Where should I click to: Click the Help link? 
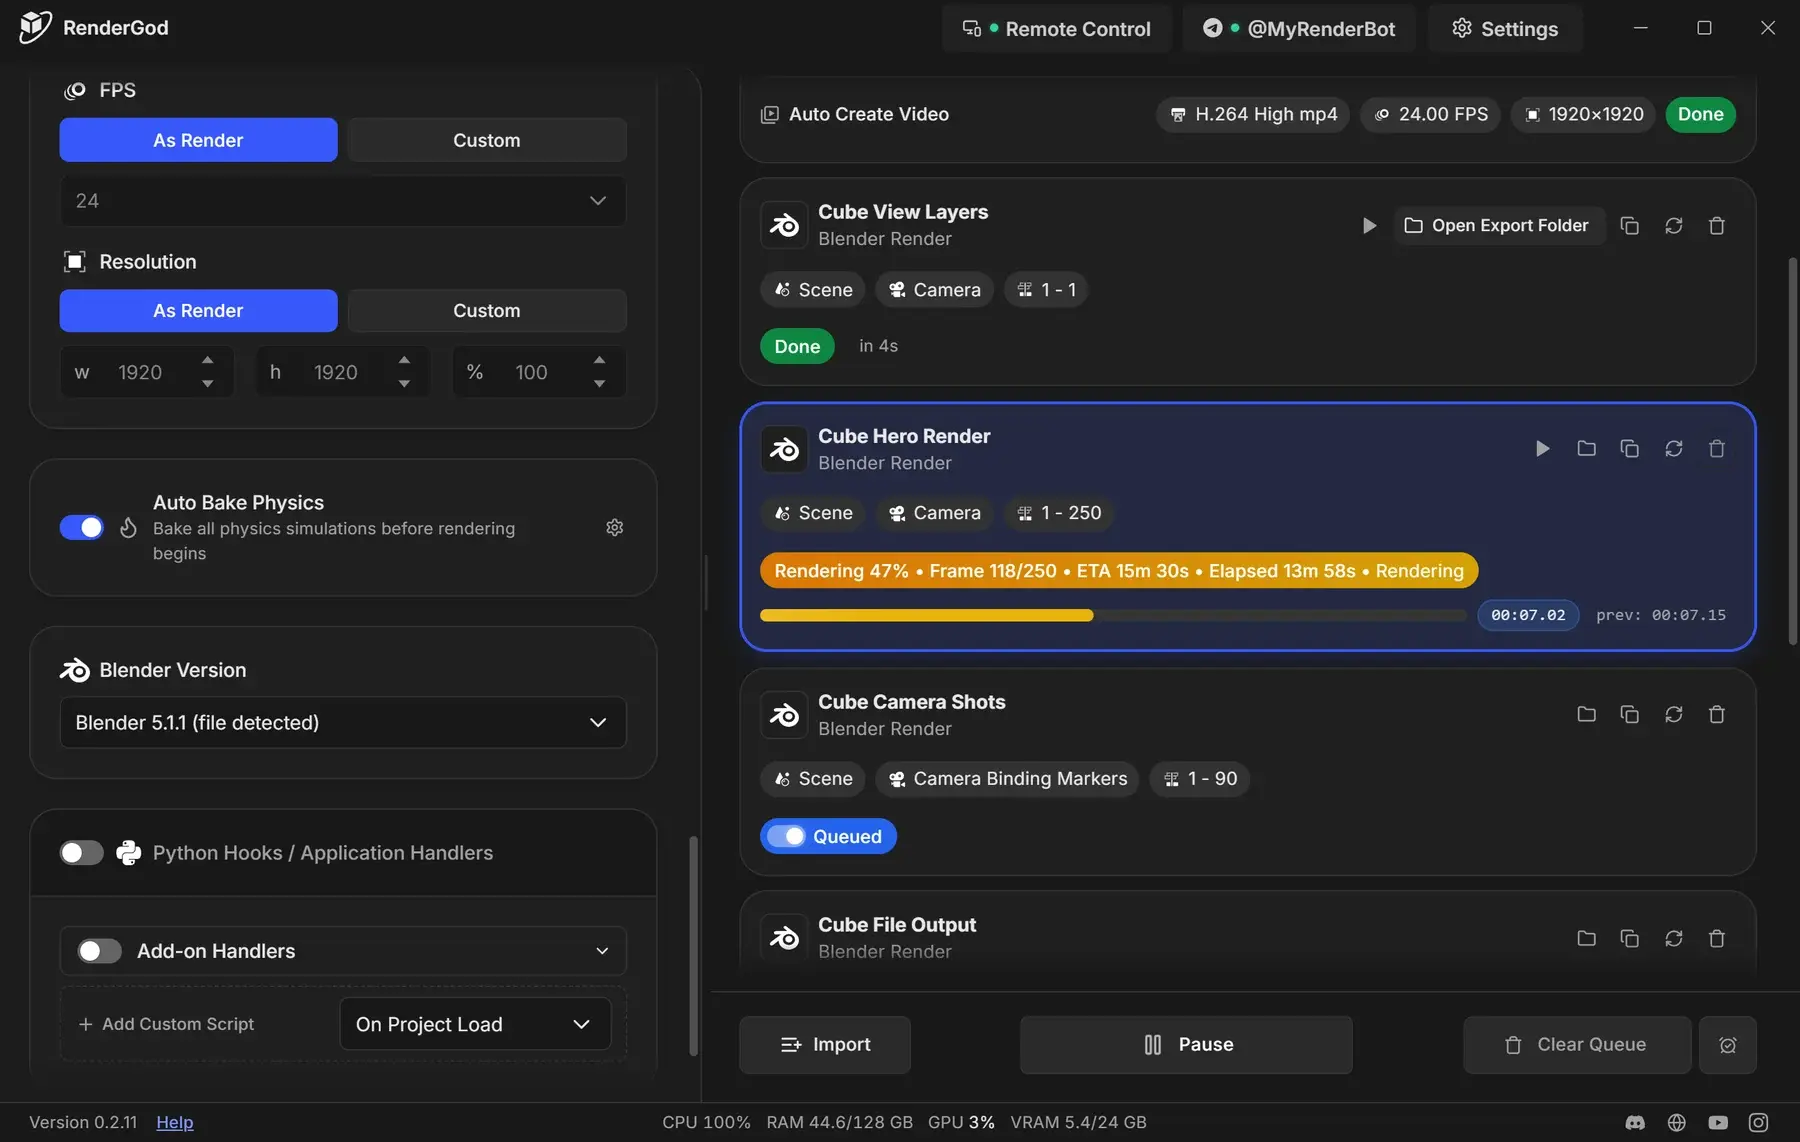(175, 1123)
